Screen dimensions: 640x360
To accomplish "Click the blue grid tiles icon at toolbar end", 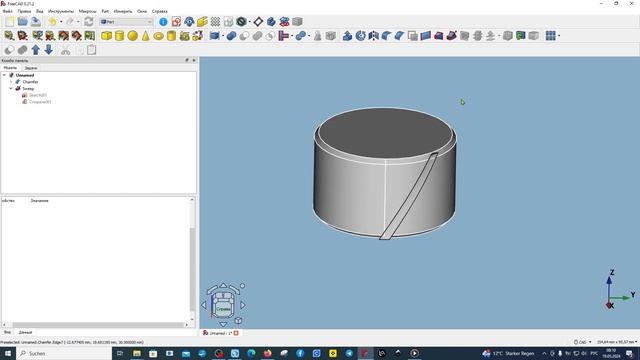I will [551, 36].
